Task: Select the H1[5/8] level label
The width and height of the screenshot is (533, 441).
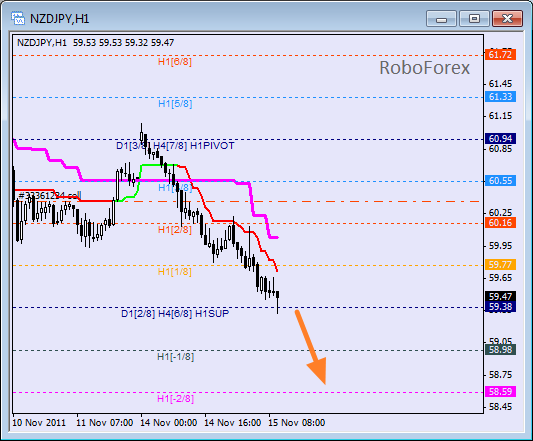Action: pos(175,104)
